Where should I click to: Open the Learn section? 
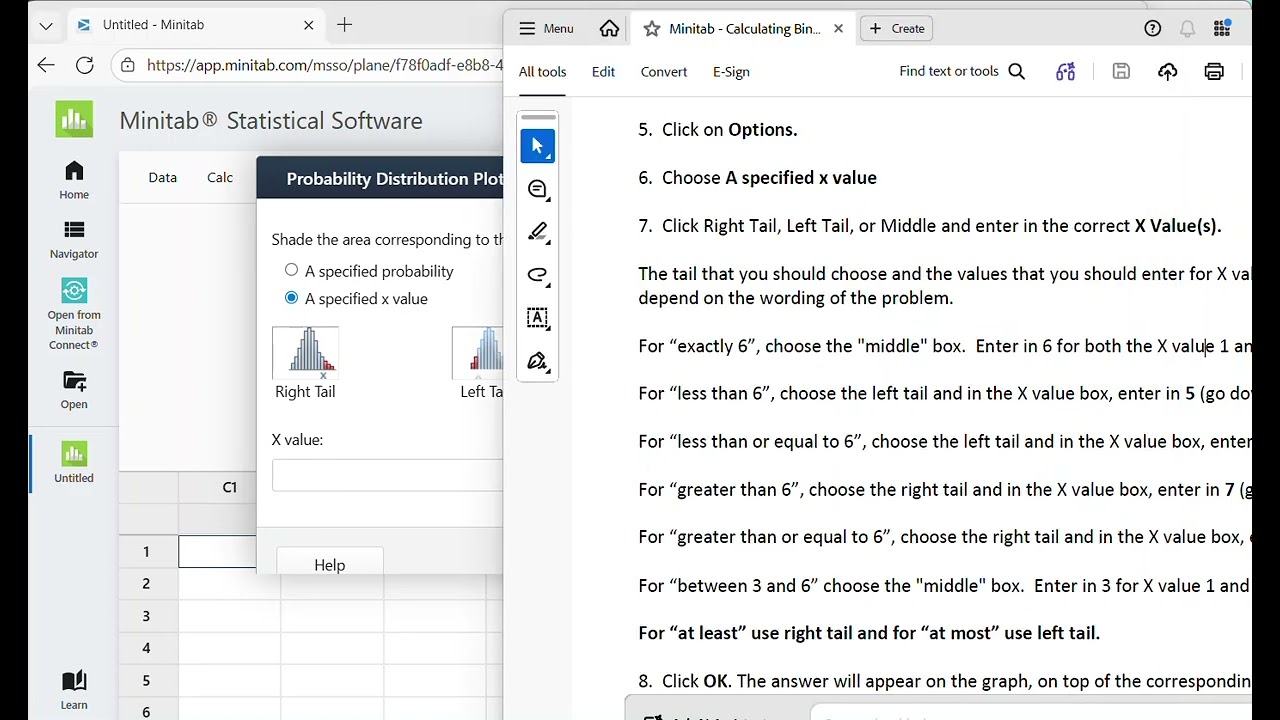74,690
